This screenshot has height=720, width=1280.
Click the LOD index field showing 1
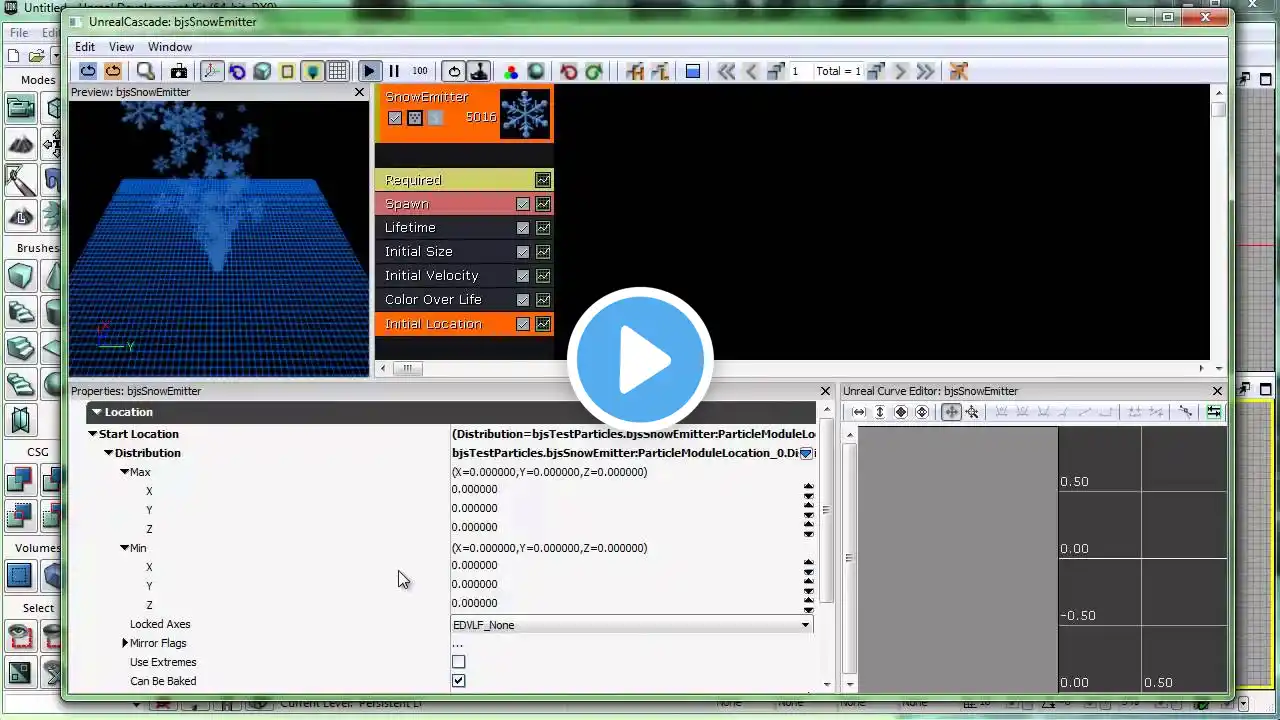(800, 71)
